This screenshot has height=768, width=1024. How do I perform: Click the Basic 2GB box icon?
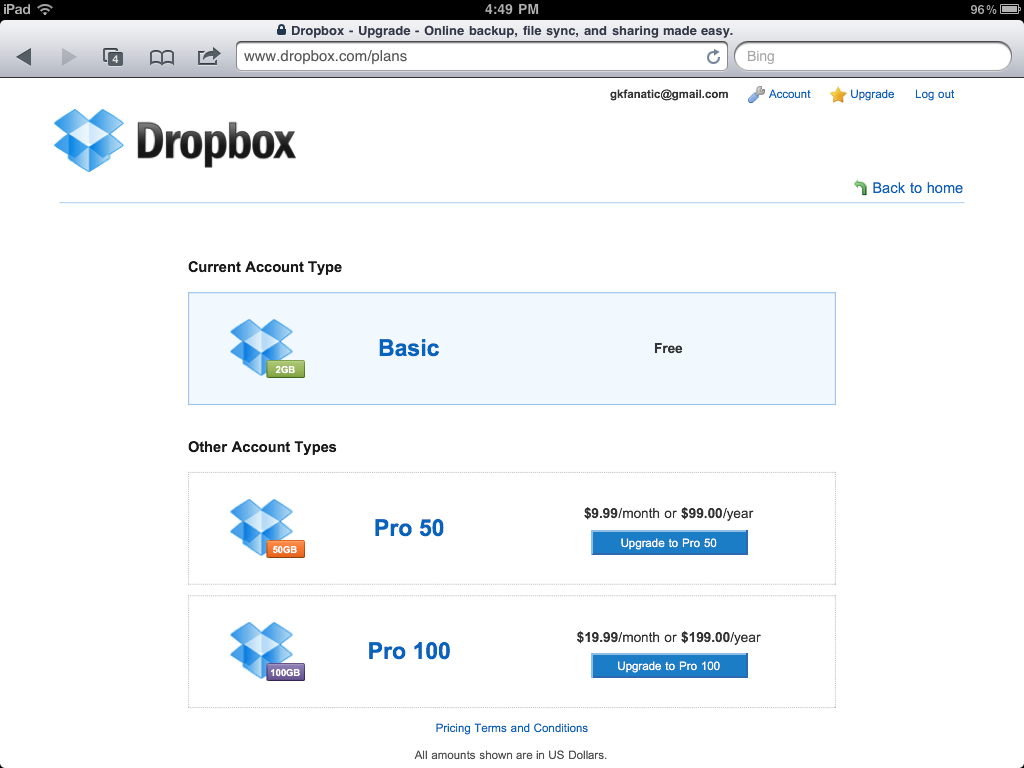pos(264,347)
